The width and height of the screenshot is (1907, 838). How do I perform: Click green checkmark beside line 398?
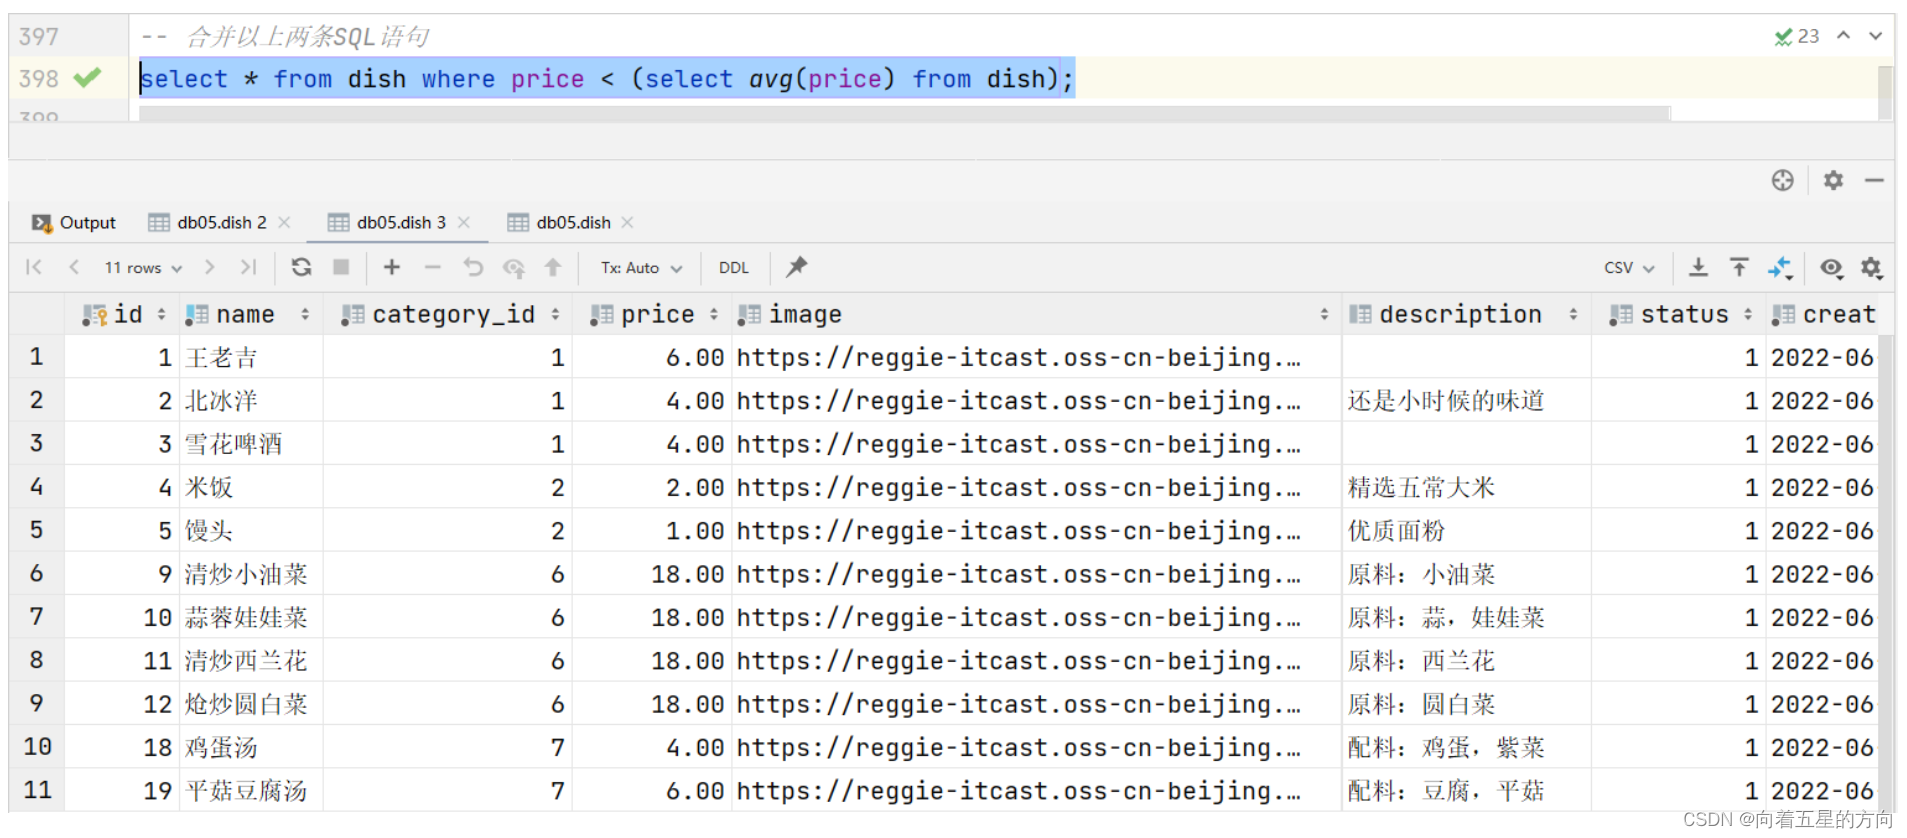pyautogui.click(x=87, y=77)
